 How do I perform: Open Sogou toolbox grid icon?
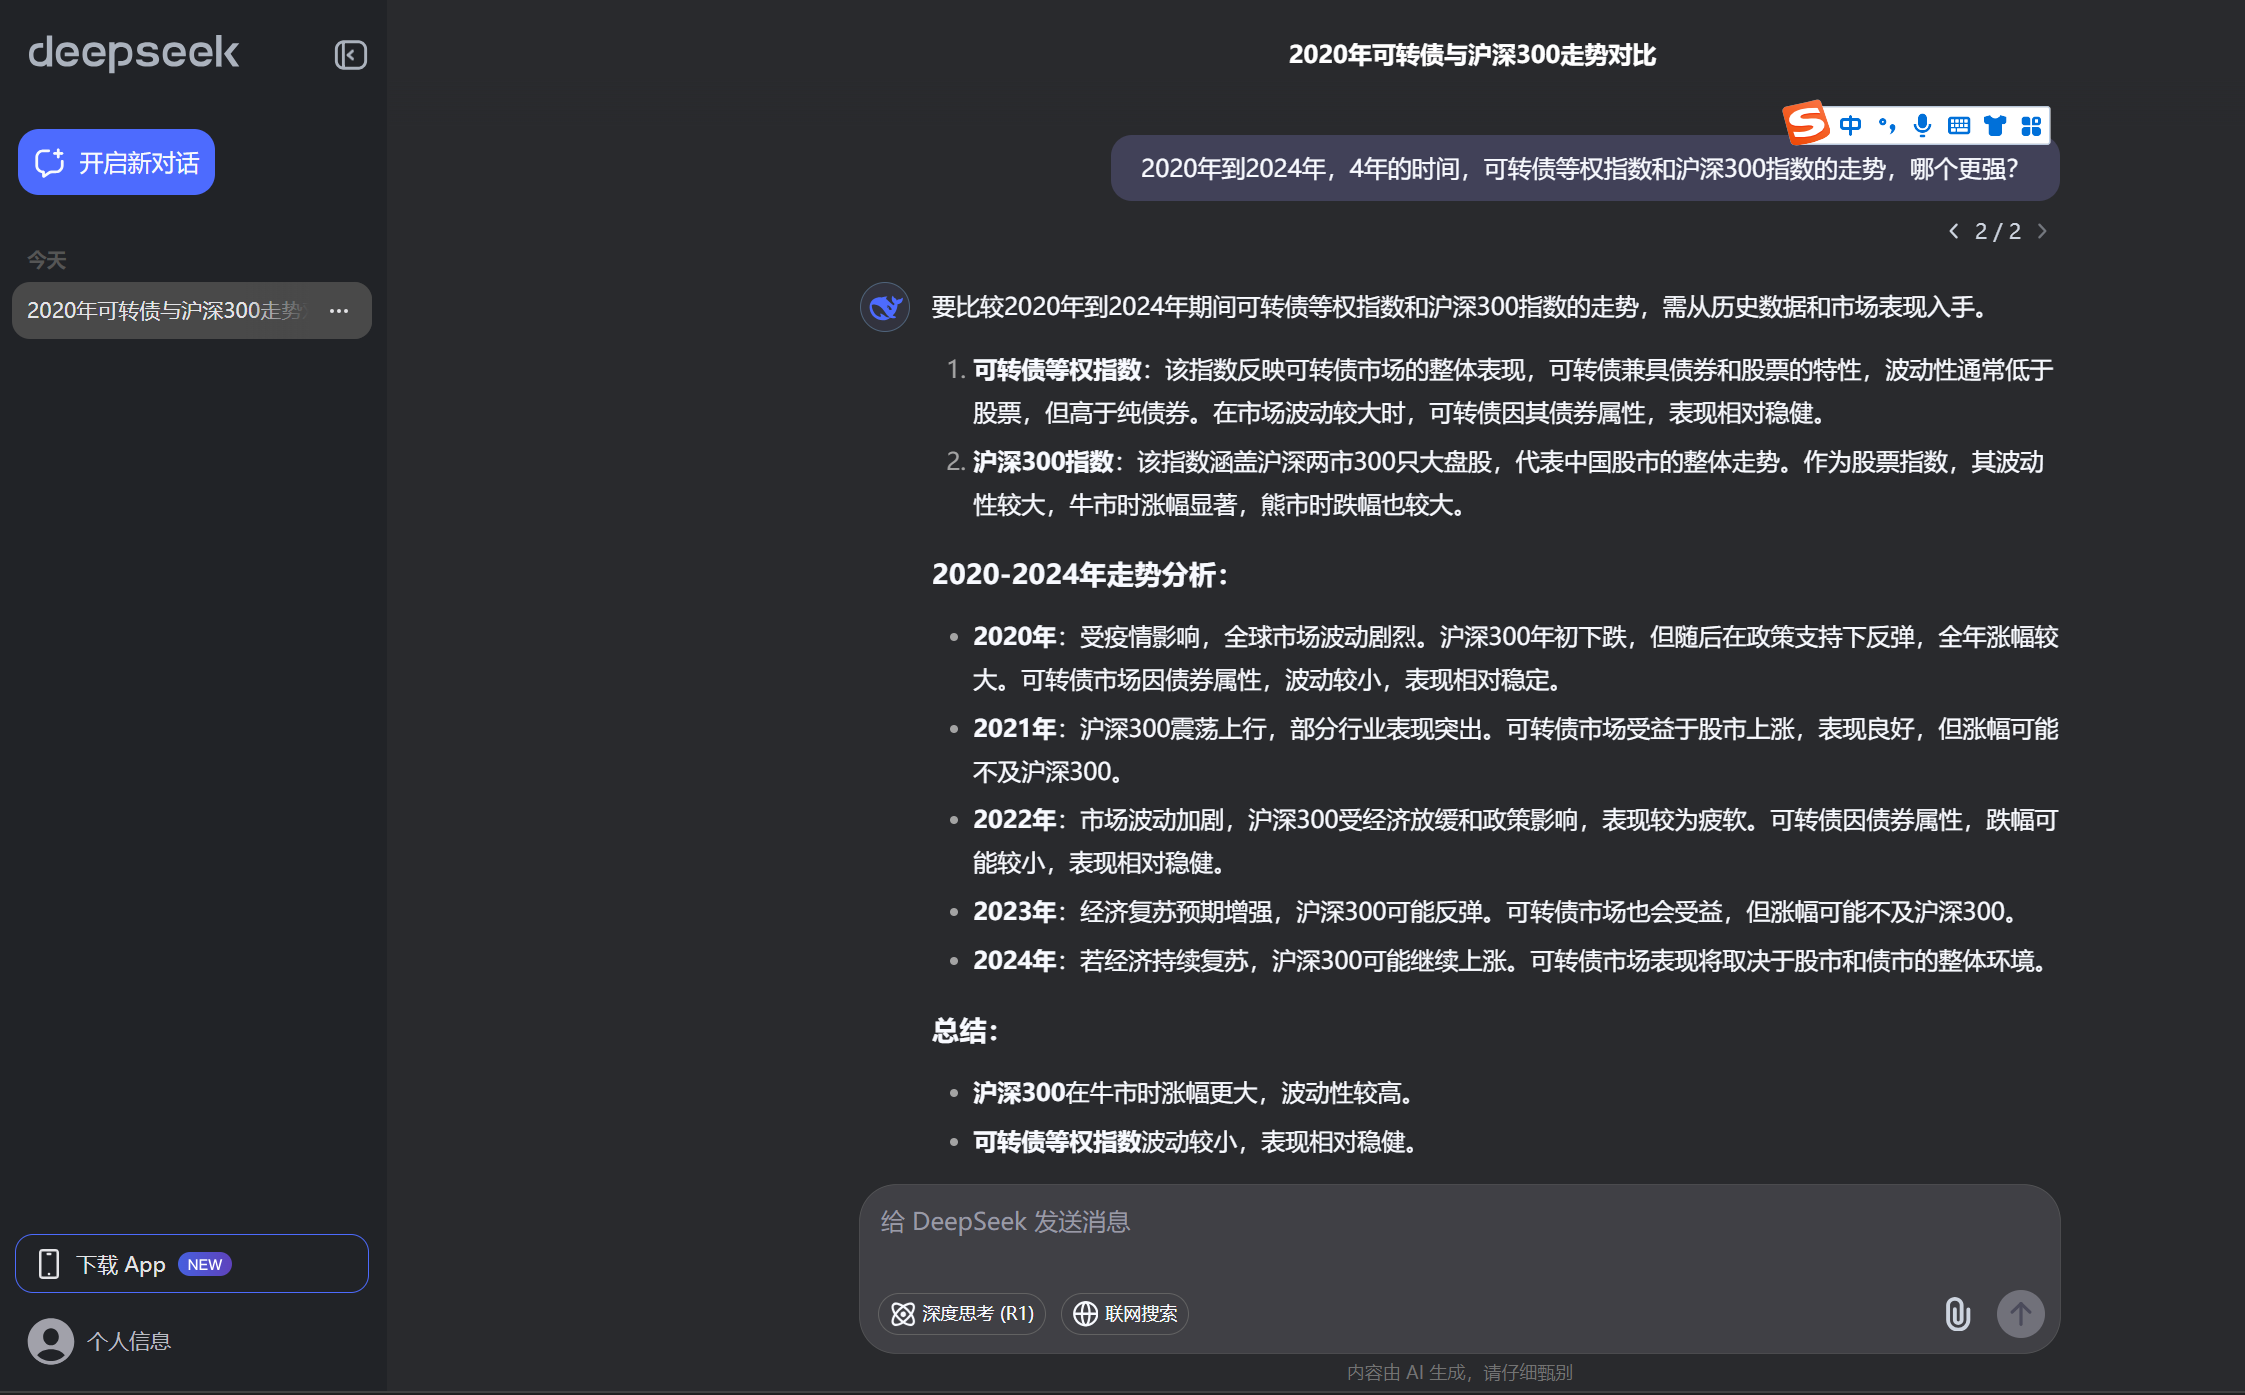point(2031,125)
